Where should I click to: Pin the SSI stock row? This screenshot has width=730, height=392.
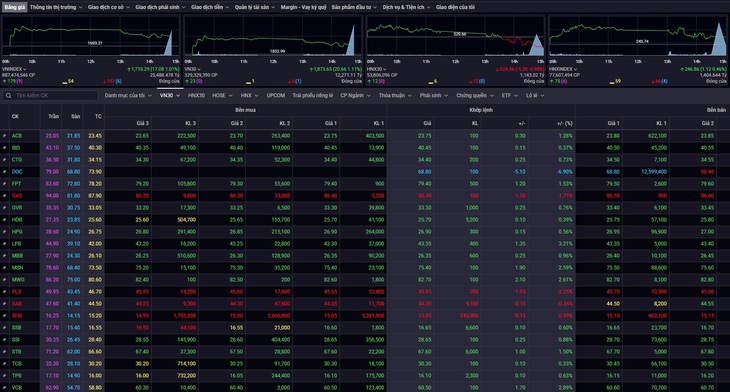pyautogui.click(x=4, y=340)
